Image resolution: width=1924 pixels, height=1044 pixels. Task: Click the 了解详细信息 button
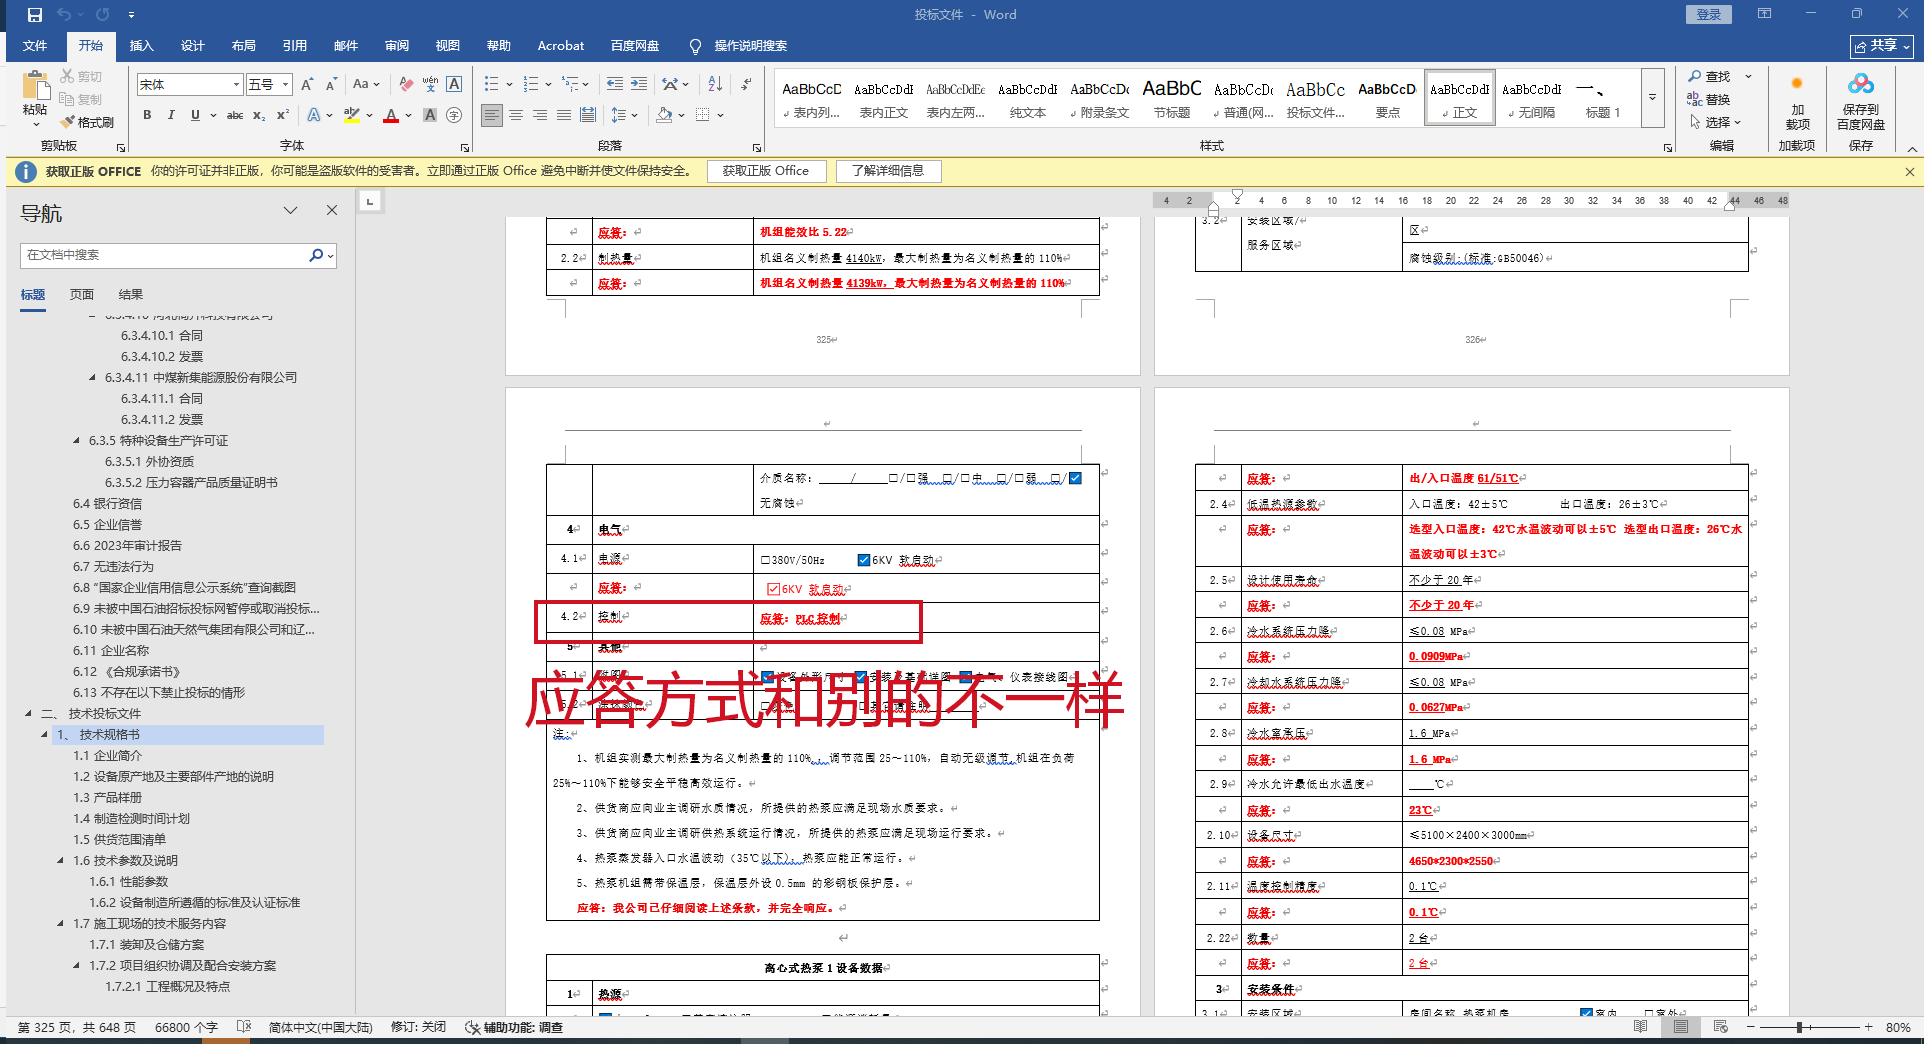point(888,171)
